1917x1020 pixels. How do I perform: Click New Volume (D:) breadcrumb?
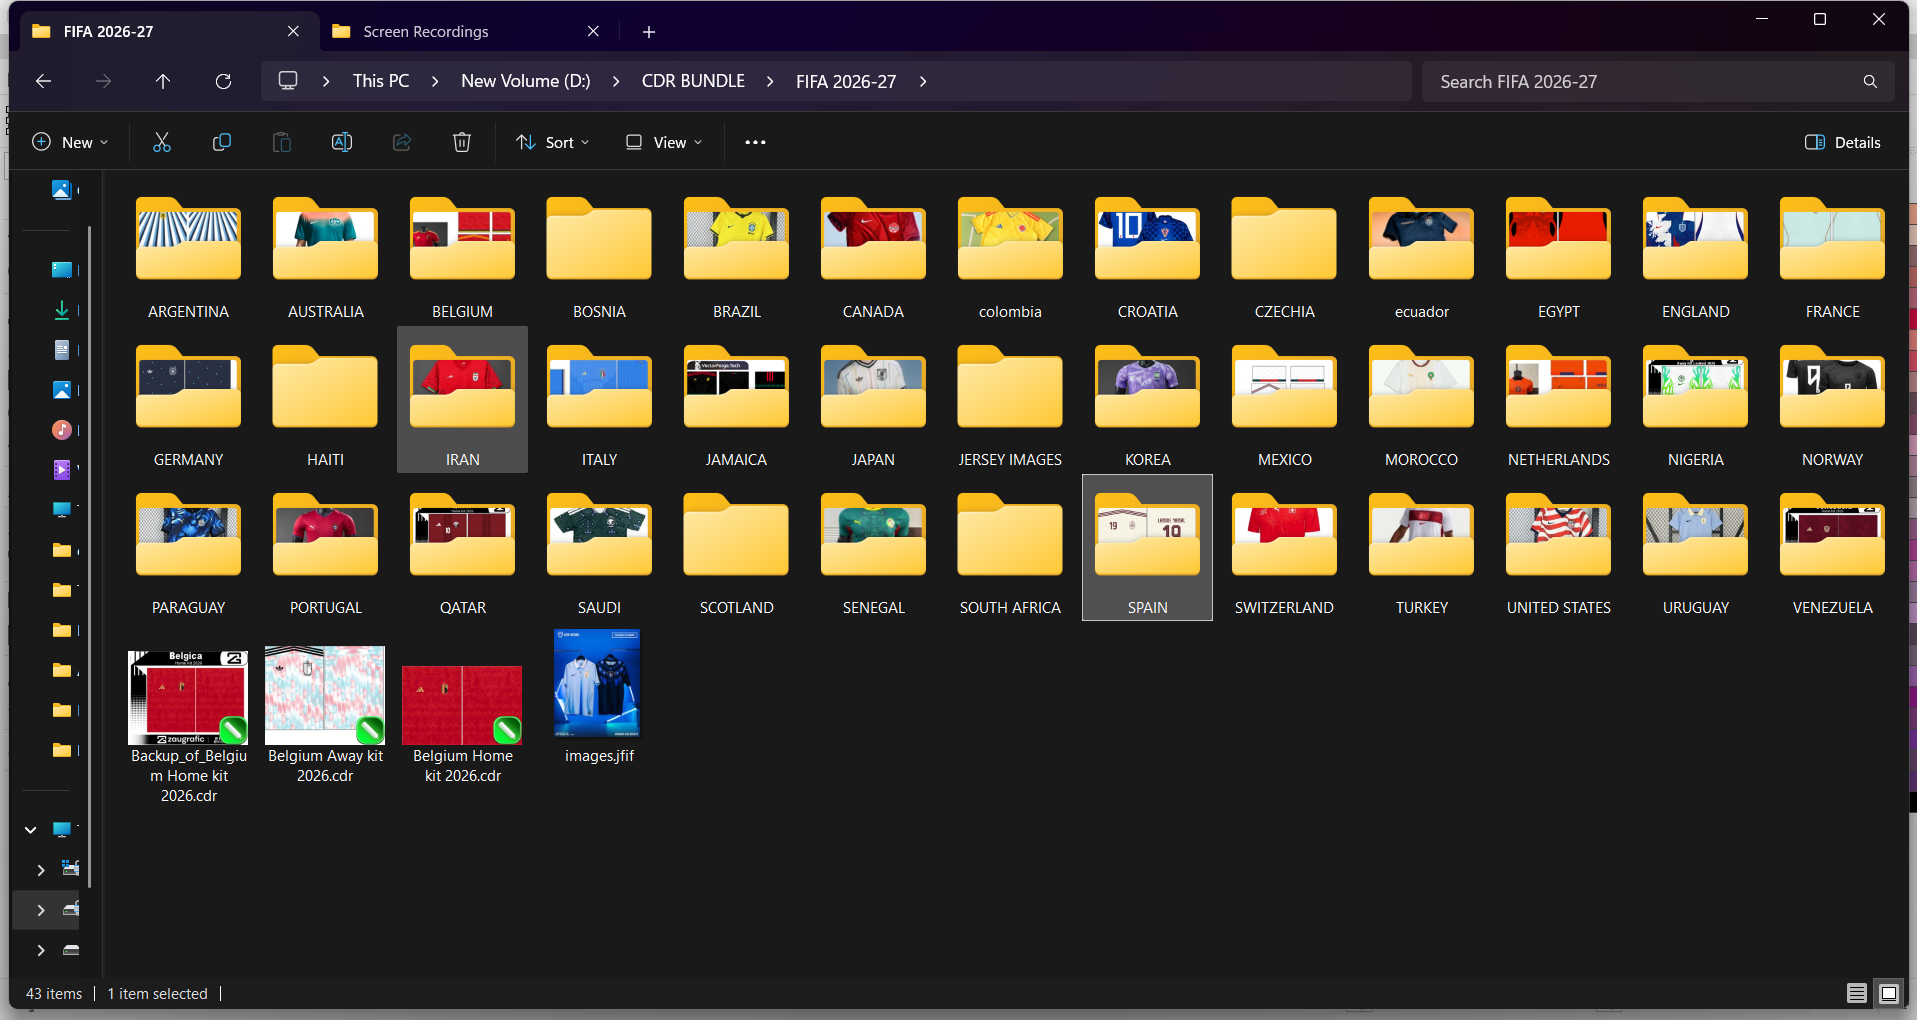[x=526, y=81]
